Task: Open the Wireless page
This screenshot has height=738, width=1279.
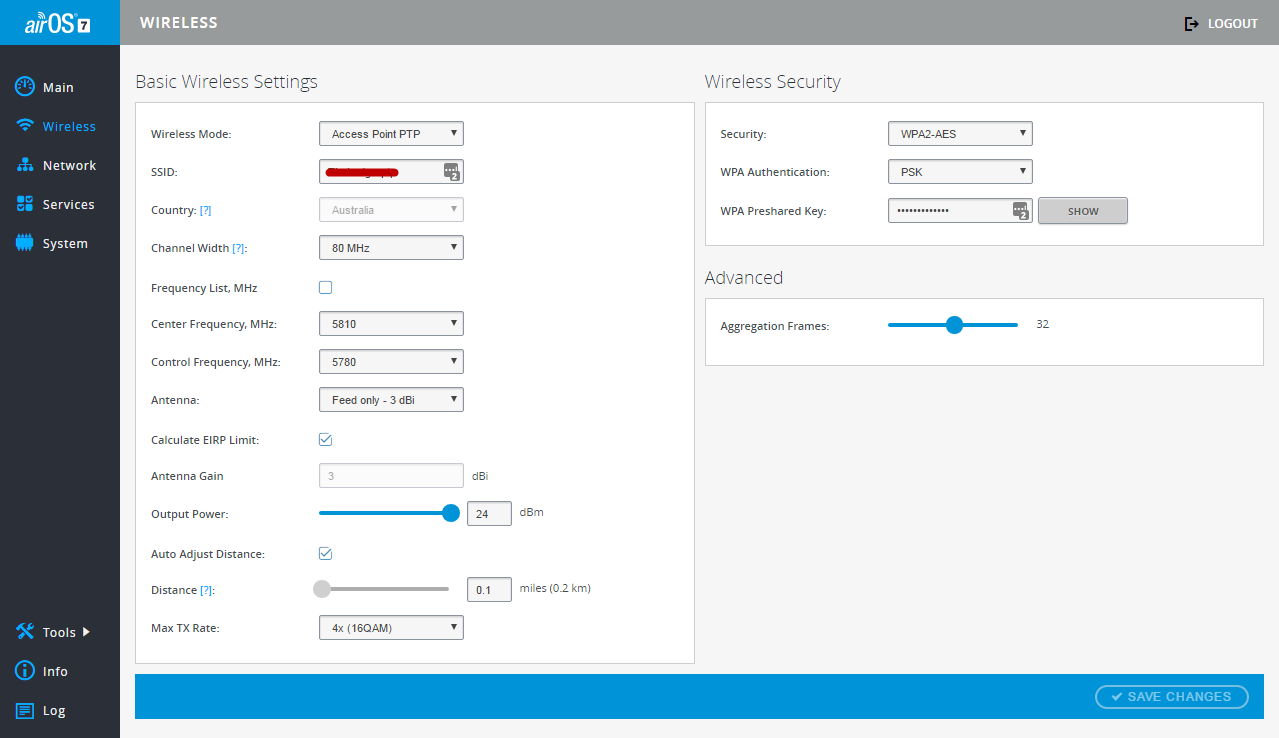Action: [69, 126]
